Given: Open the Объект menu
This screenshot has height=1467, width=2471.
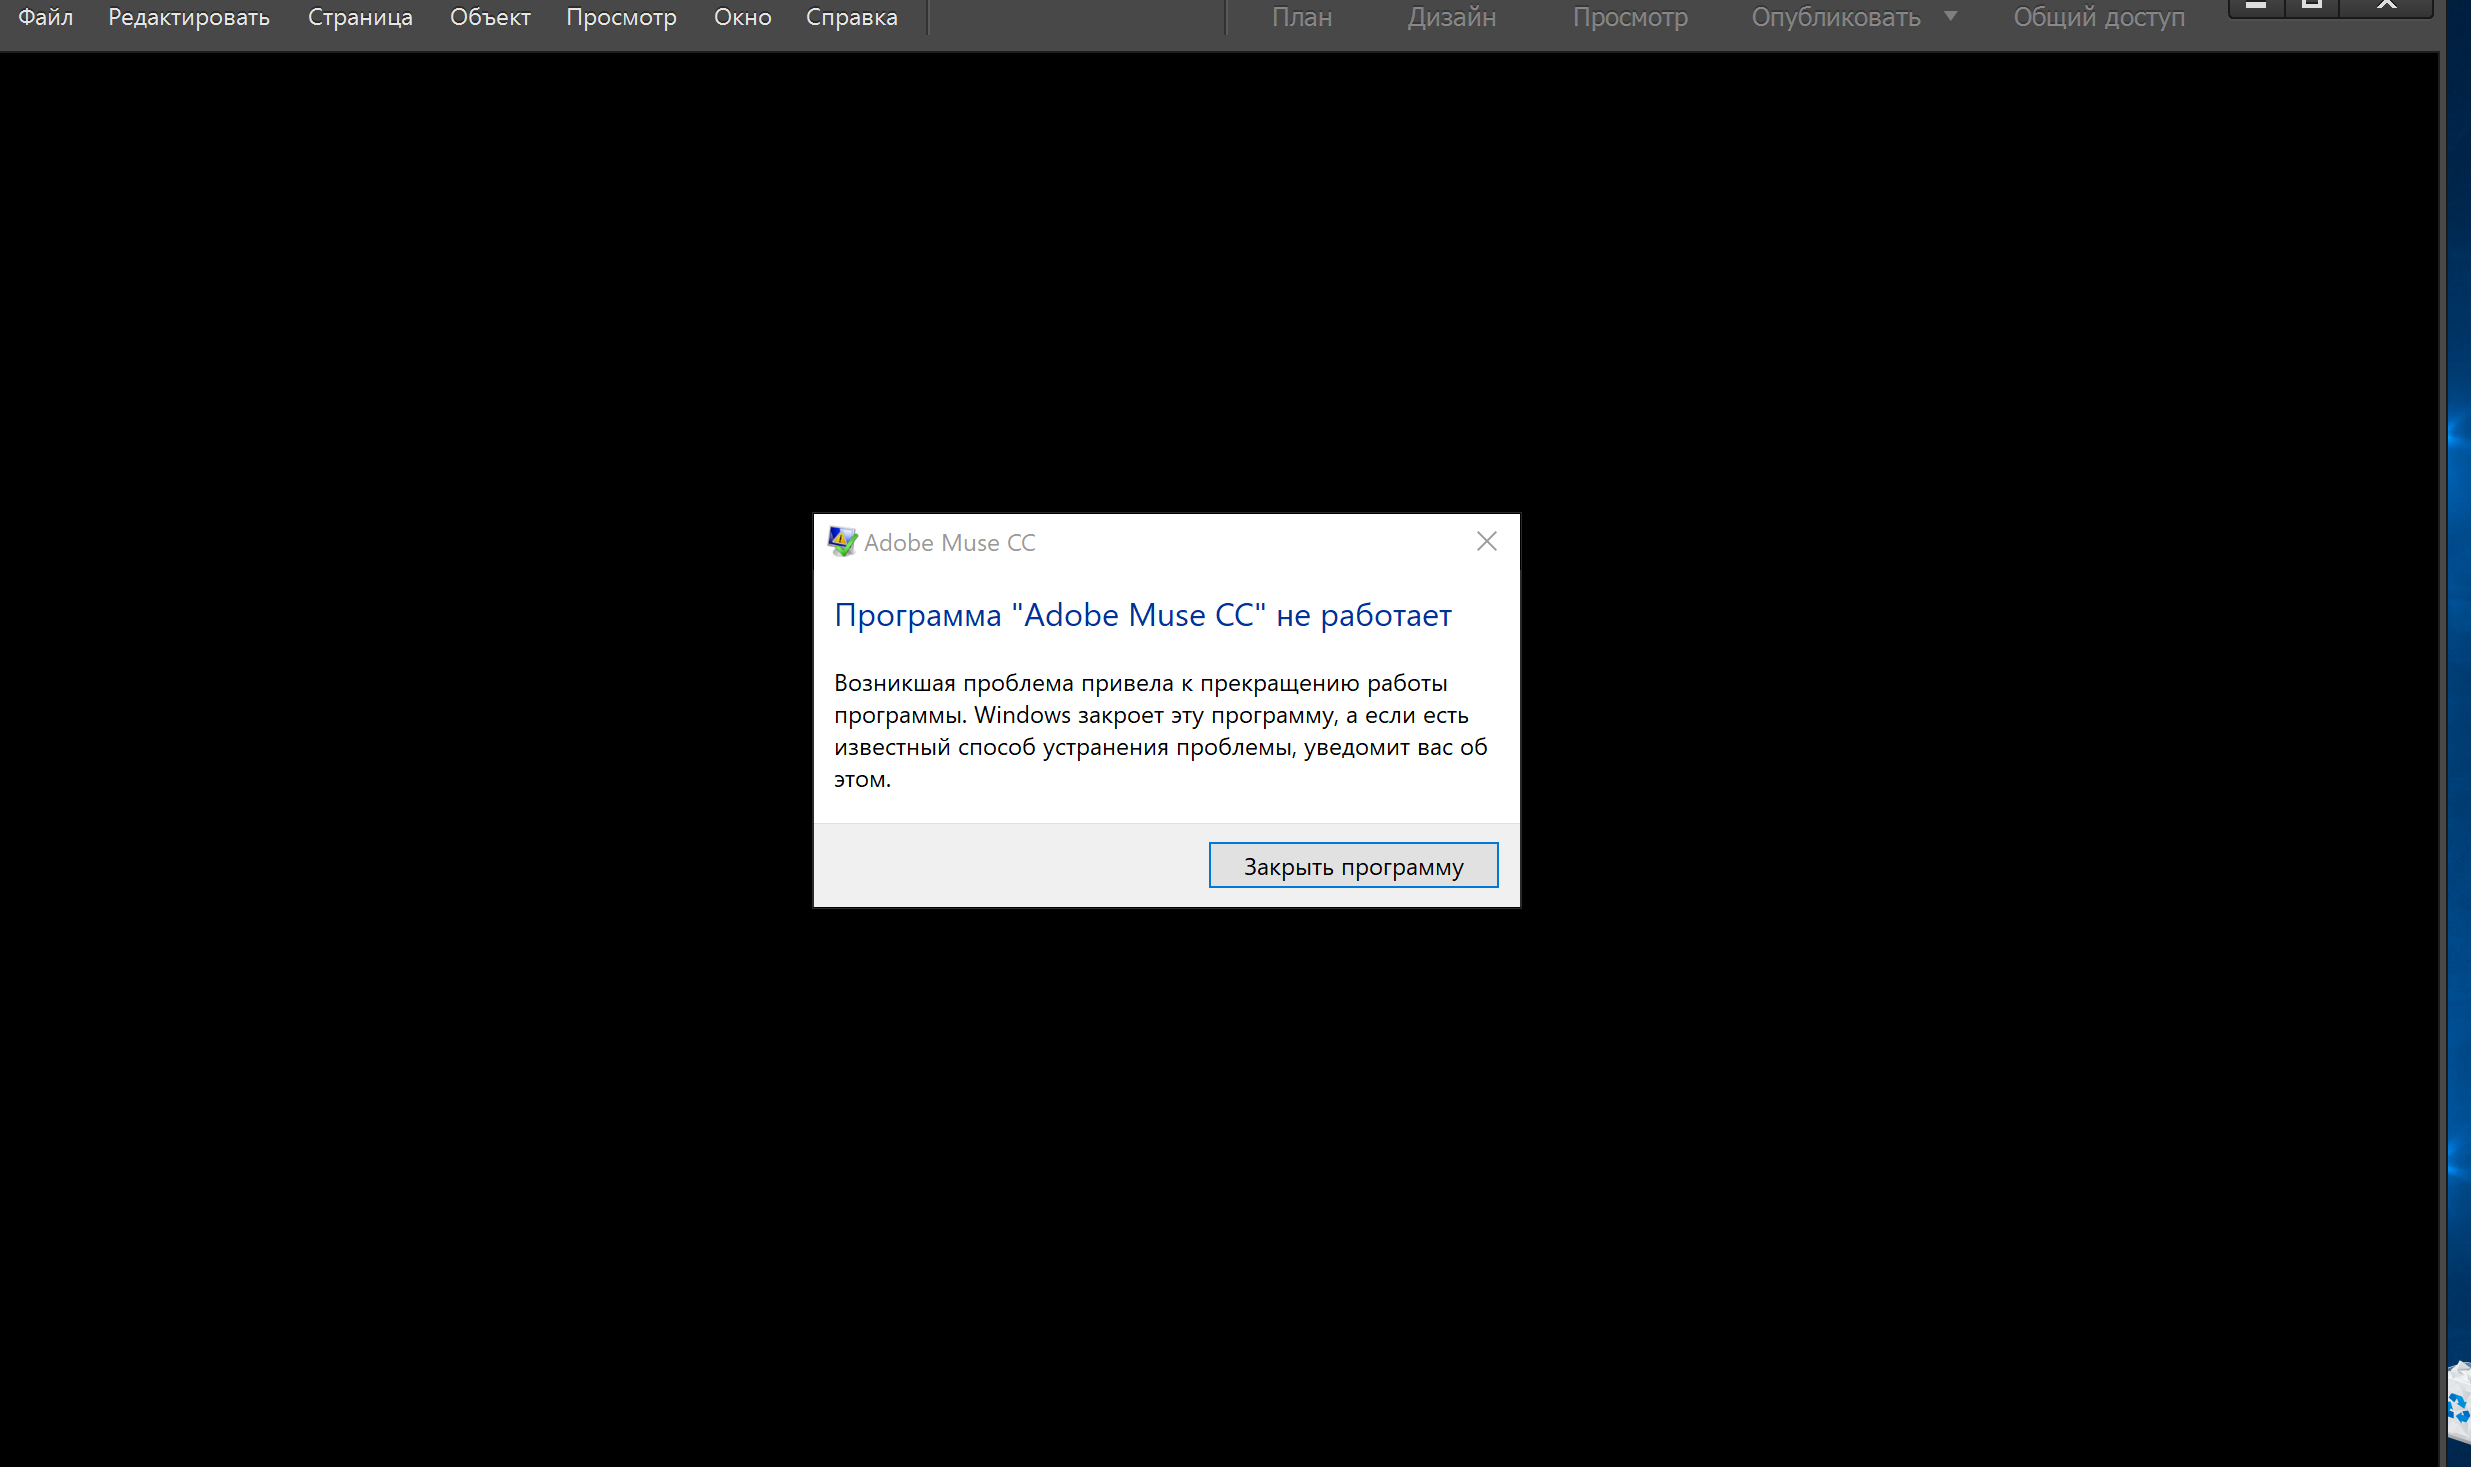Looking at the screenshot, I should pos(490,17).
